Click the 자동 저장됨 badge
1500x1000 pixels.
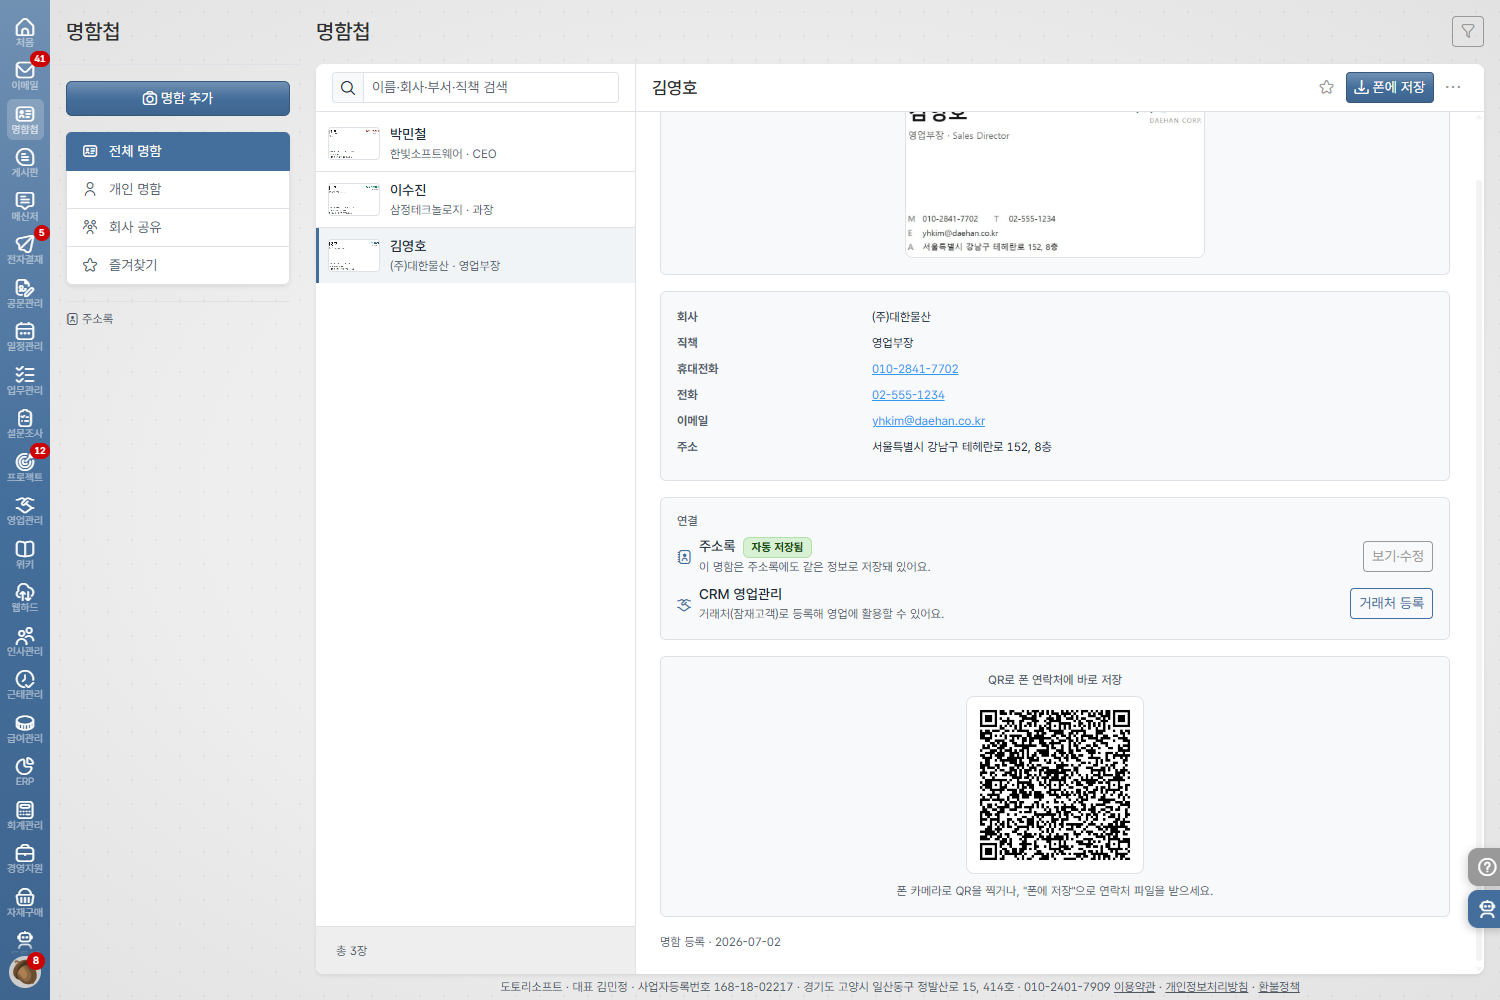click(x=777, y=547)
